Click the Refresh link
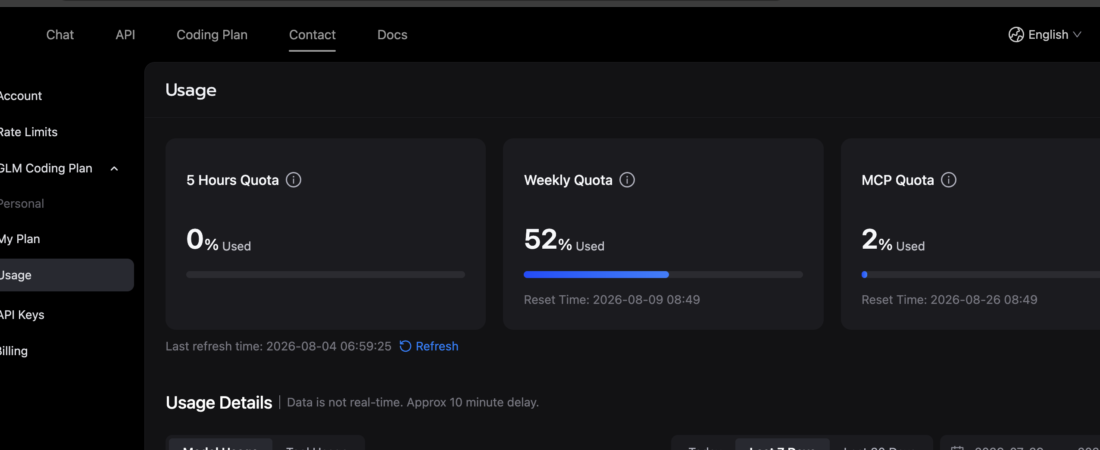 pyautogui.click(x=429, y=346)
